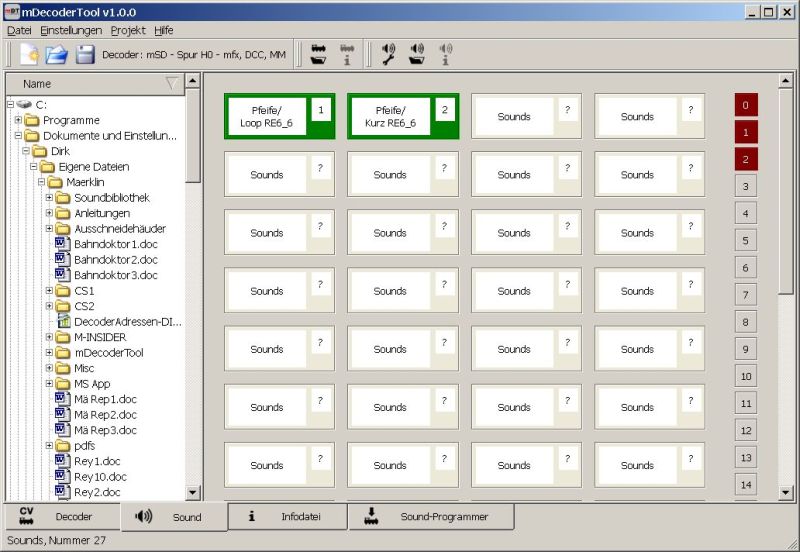Image resolution: width=800 pixels, height=552 pixels.
Task: Select the Sound tab
Action: pyautogui.click(x=174, y=516)
